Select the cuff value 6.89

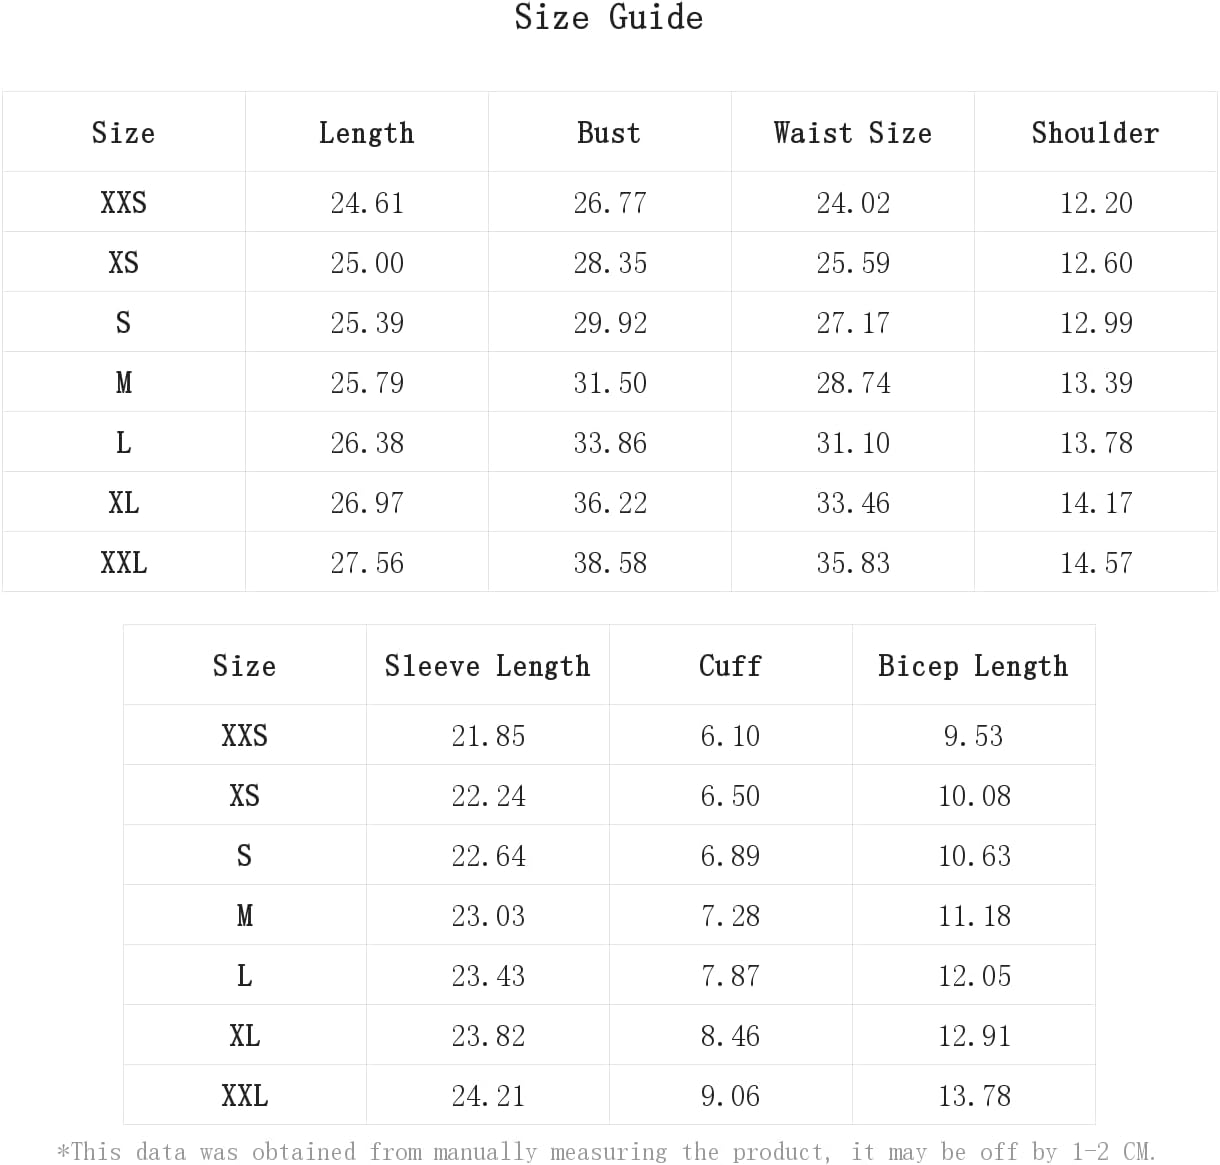[730, 856]
